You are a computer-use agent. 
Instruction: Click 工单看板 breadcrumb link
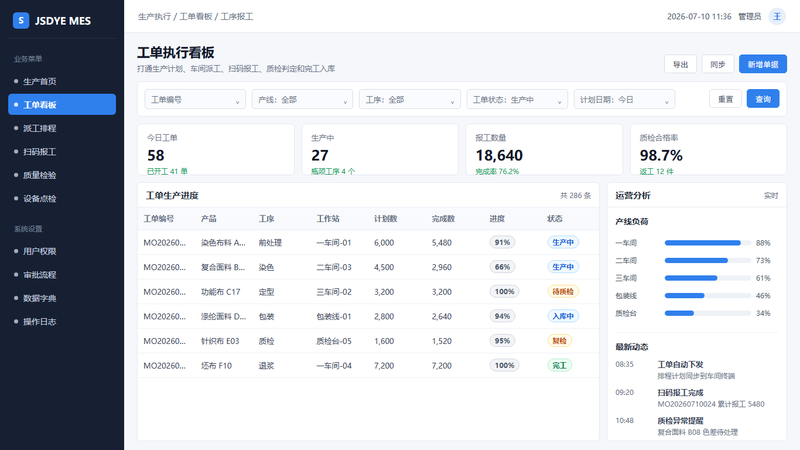click(x=196, y=16)
